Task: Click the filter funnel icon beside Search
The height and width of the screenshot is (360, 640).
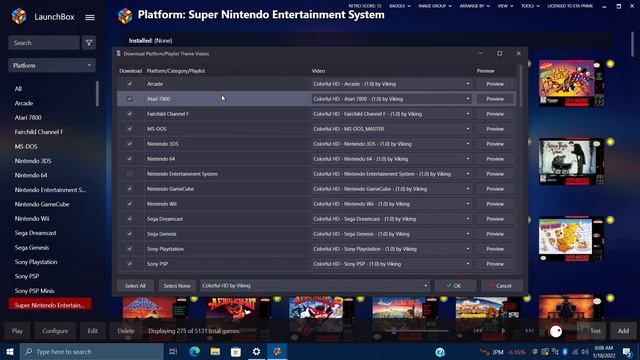Action: [x=89, y=43]
